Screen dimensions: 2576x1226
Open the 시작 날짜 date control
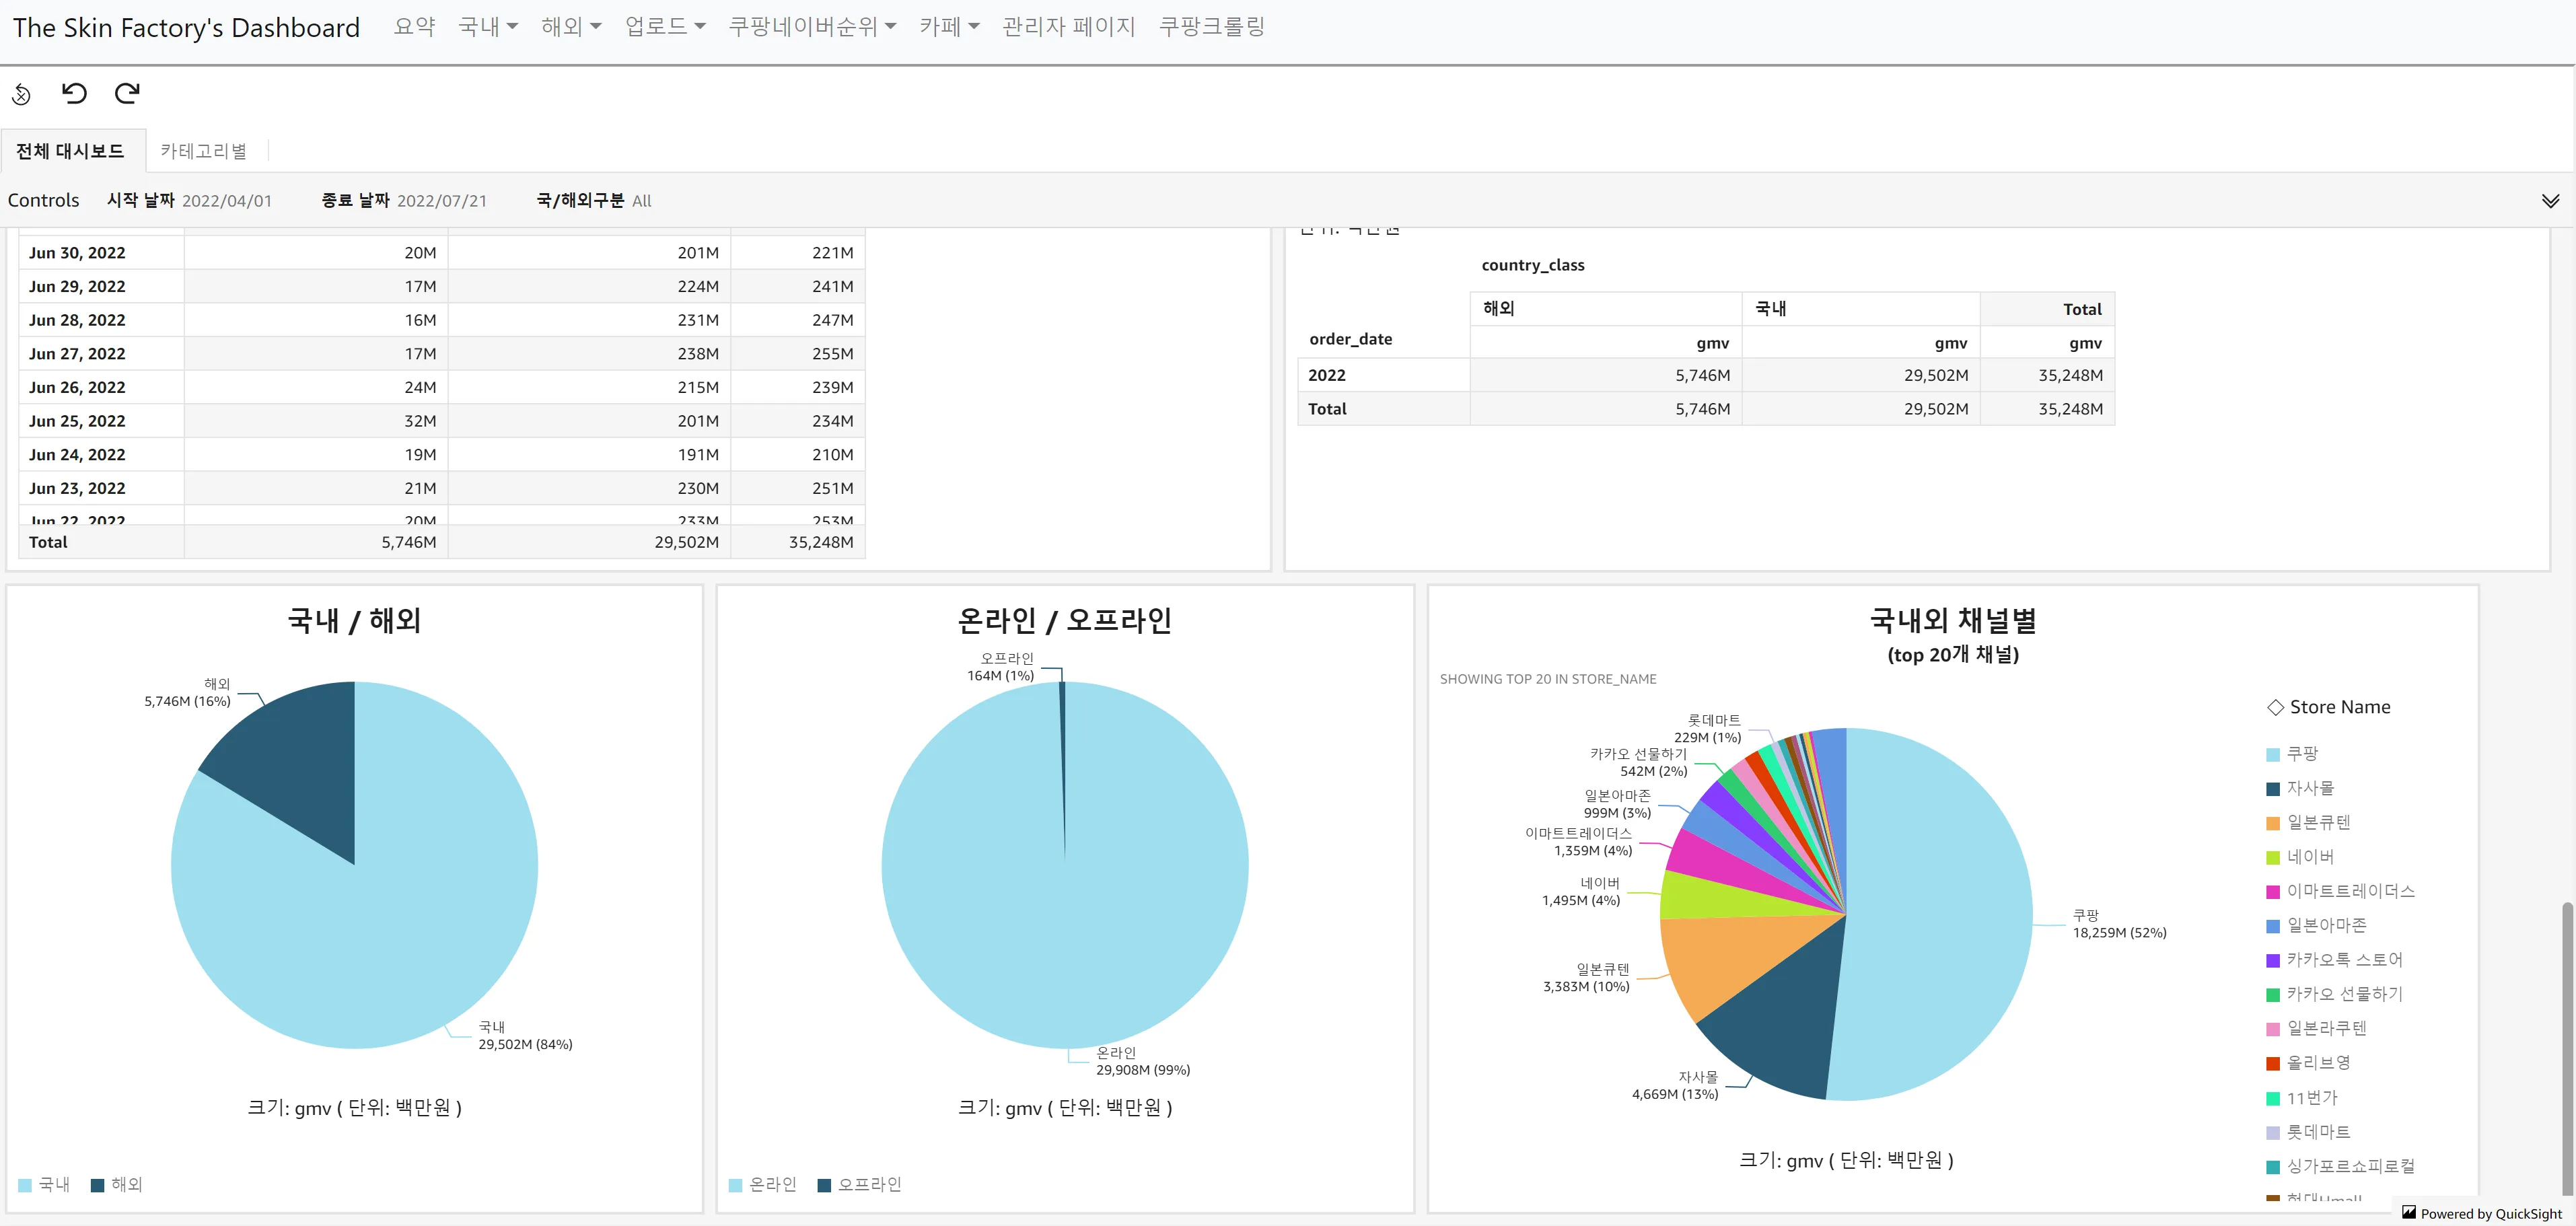point(190,201)
